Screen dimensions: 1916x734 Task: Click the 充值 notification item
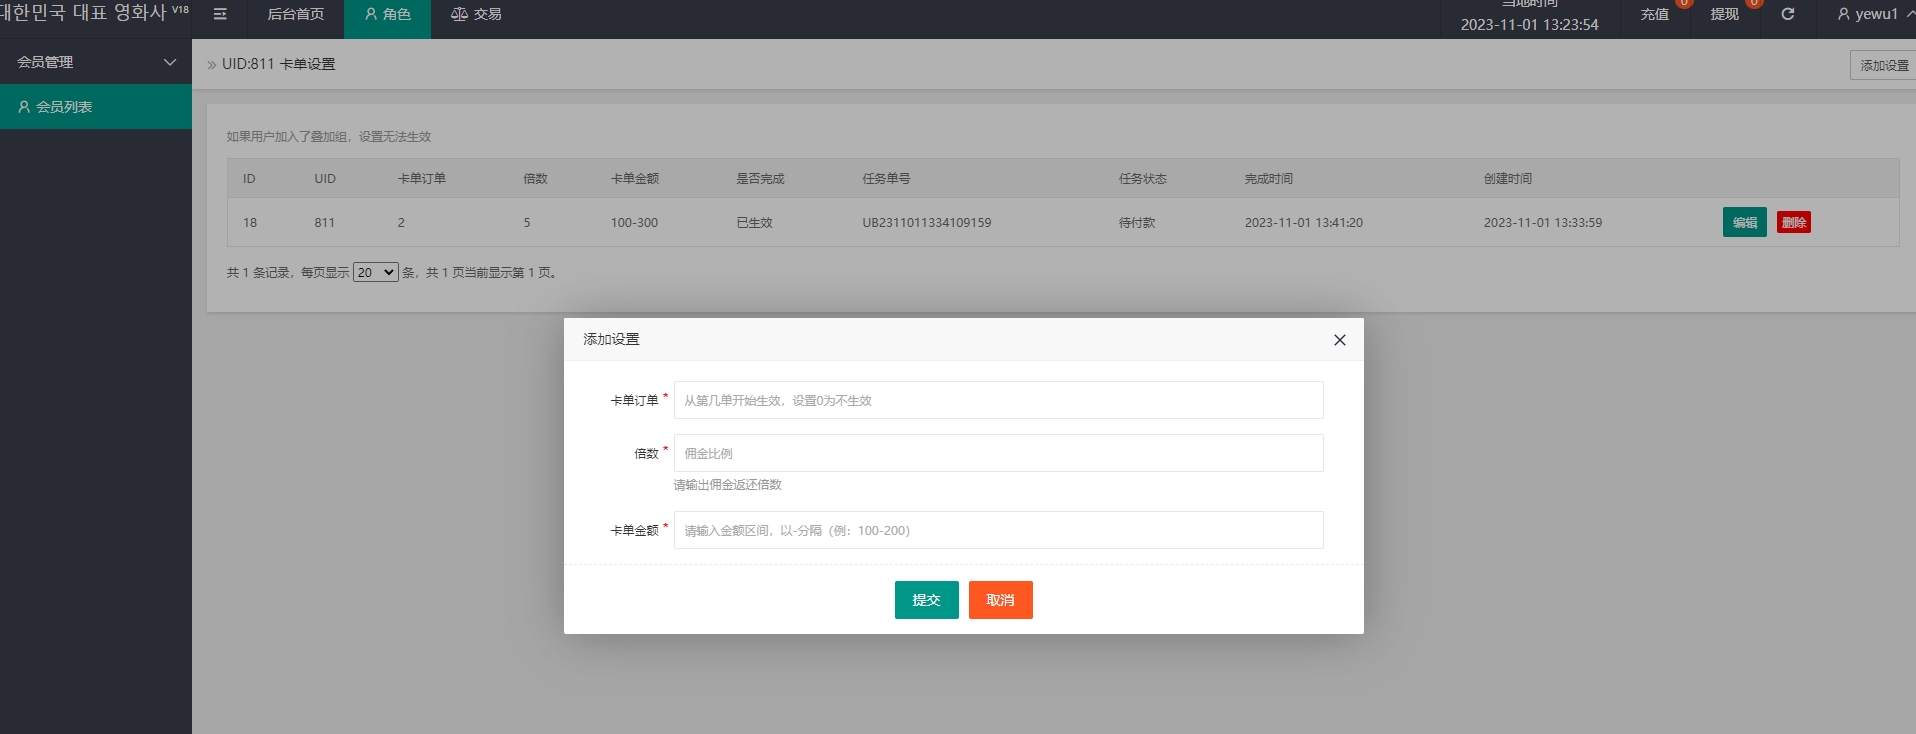1654,14
